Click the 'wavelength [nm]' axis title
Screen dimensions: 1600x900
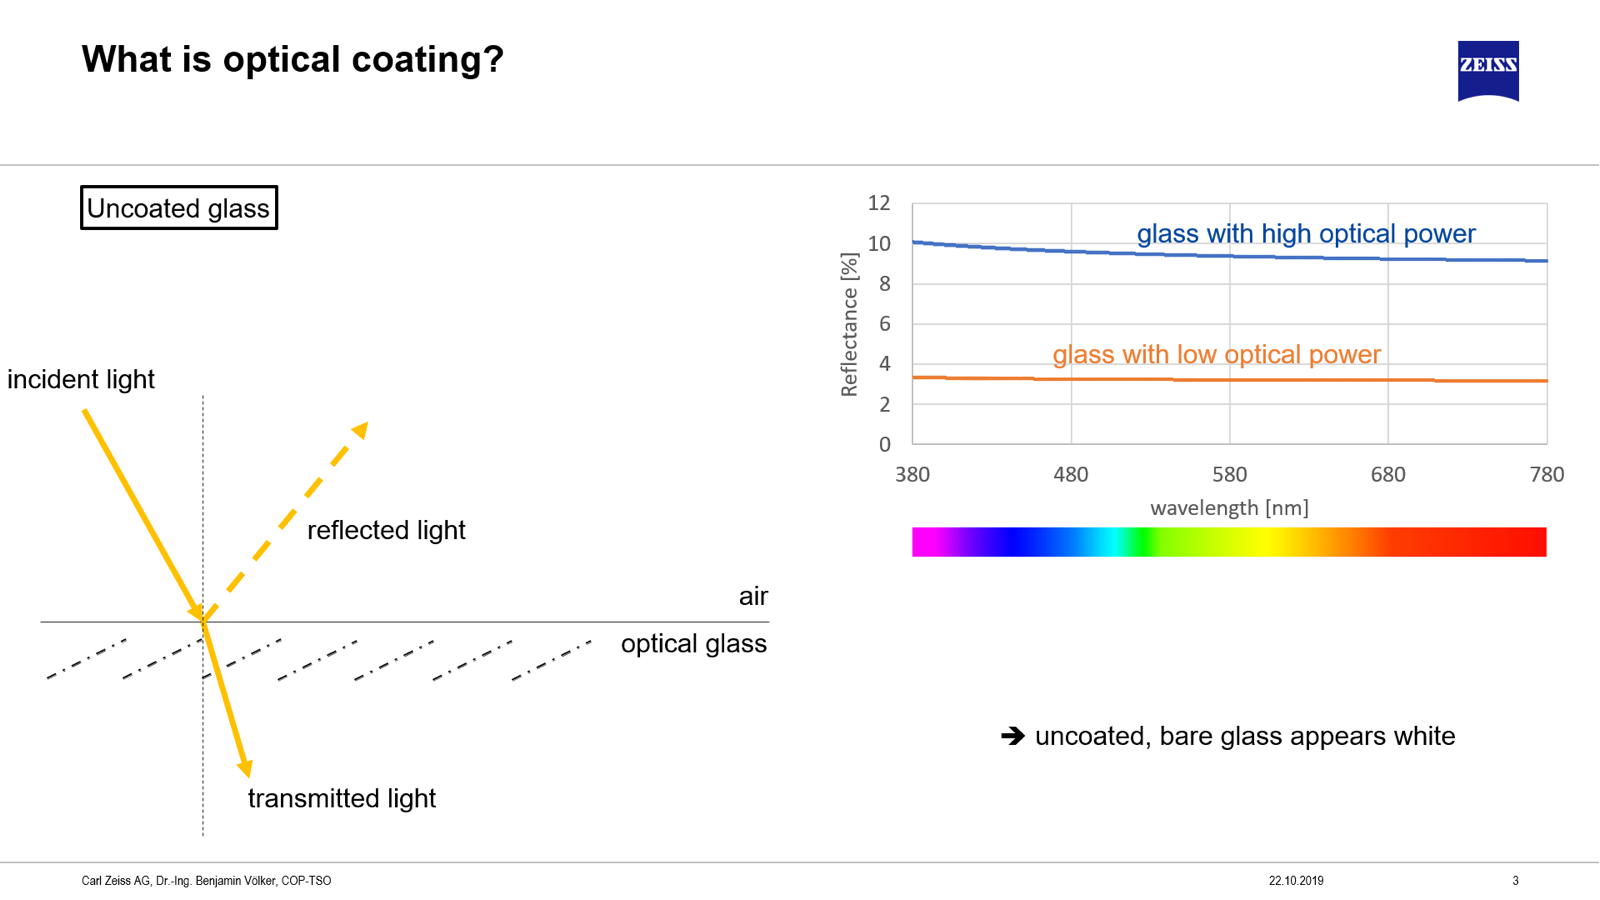tap(1229, 508)
